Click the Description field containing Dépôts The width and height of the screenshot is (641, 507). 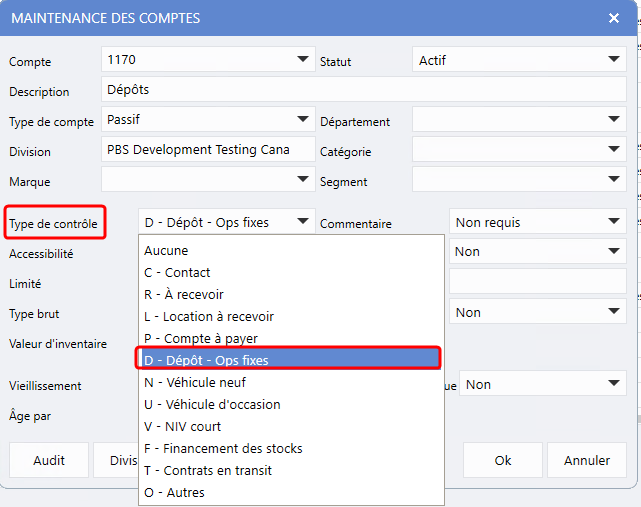click(364, 89)
